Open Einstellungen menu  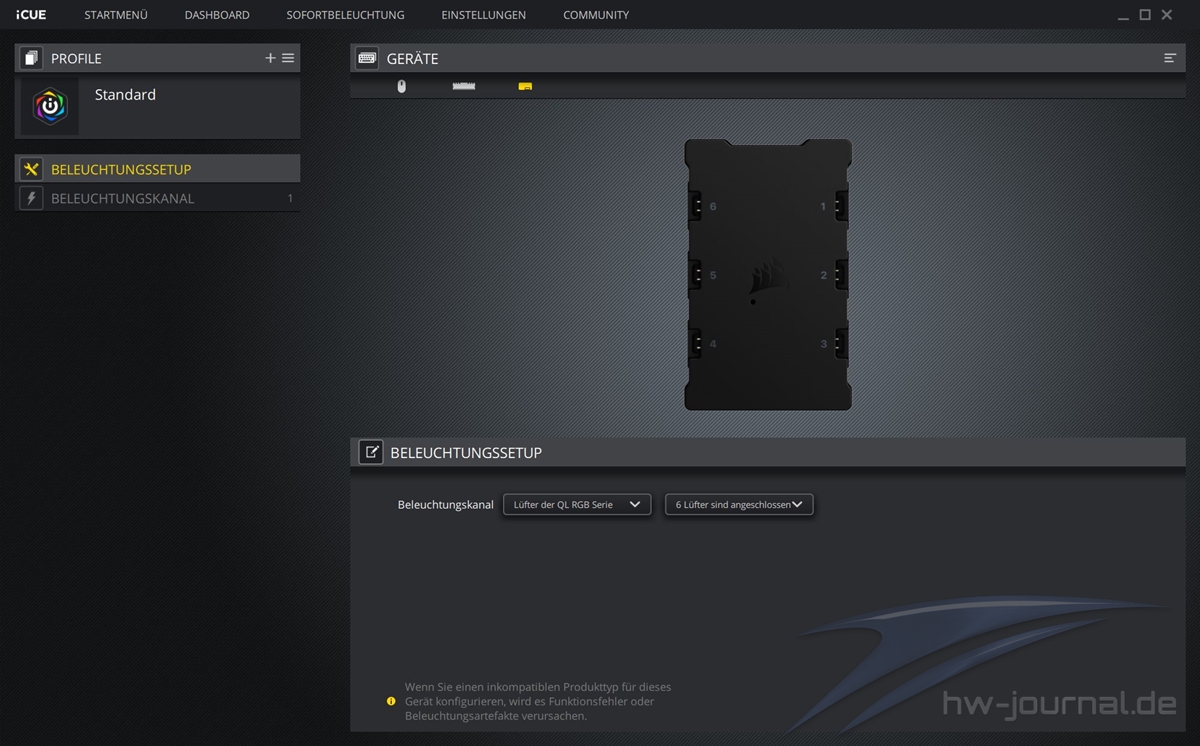tap(483, 15)
